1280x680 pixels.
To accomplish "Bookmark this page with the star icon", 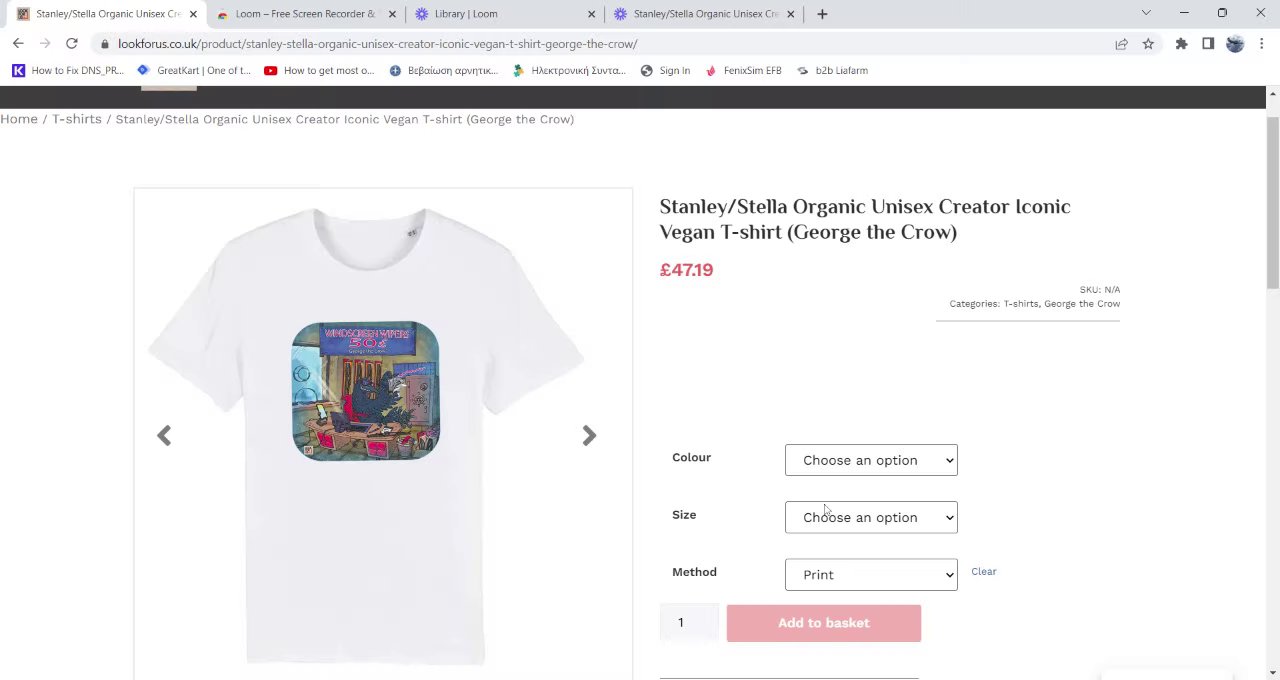I will (x=1148, y=44).
